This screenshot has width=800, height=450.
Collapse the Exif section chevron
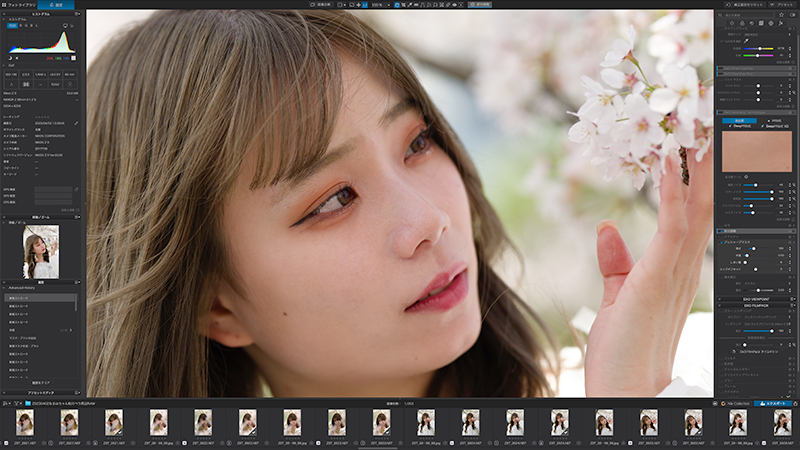[x=4, y=65]
